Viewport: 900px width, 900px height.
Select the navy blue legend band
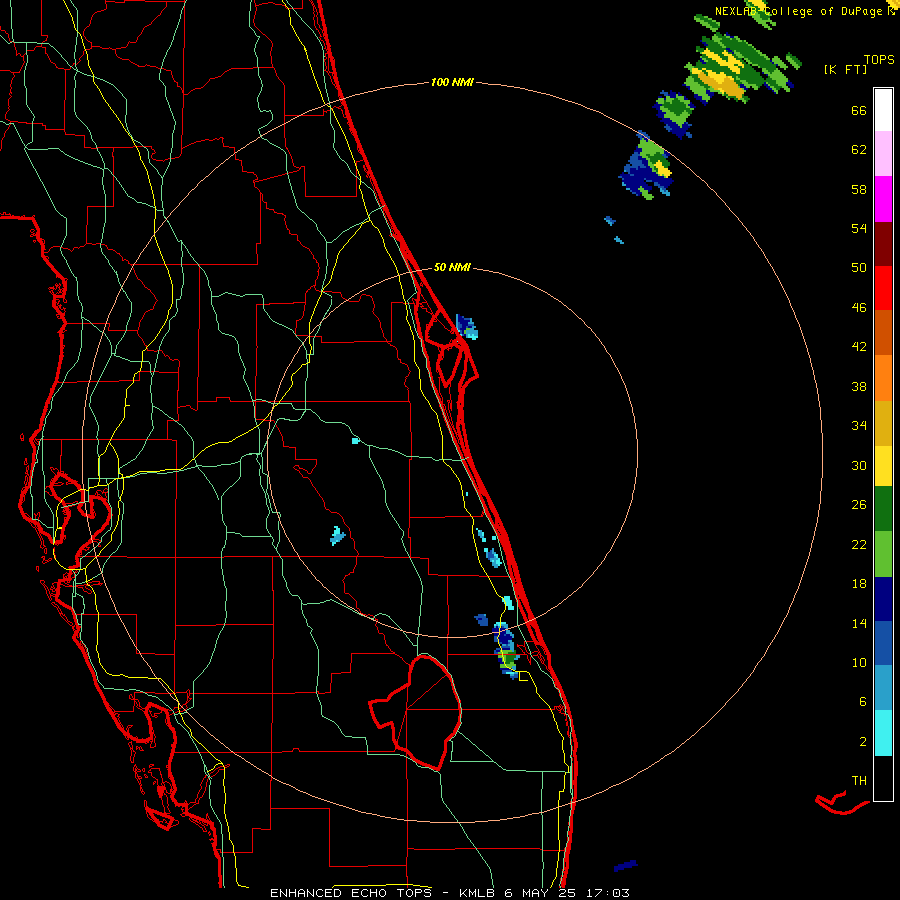click(x=883, y=599)
